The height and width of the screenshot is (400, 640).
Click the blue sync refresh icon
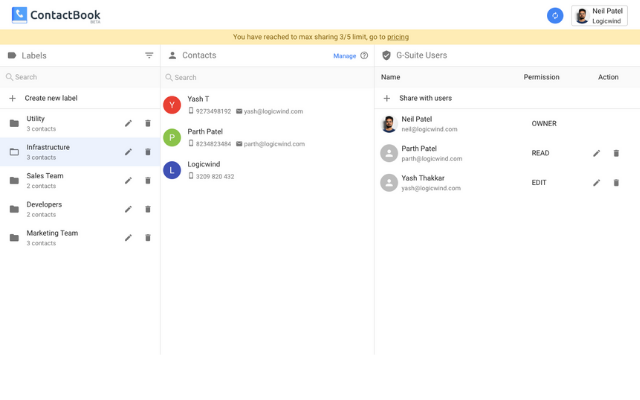pyautogui.click(x=555, y=16)
